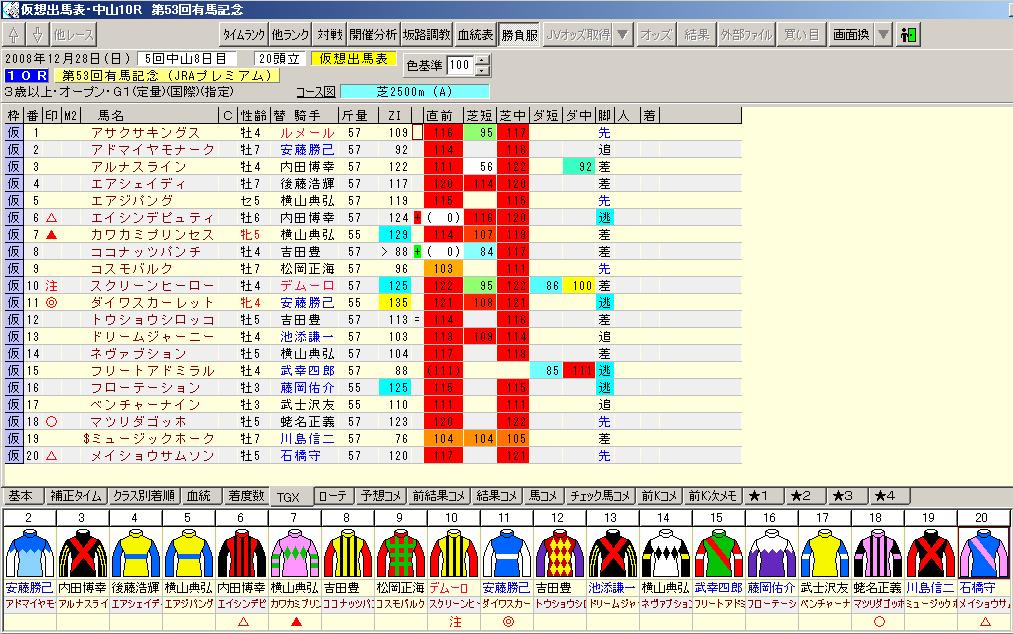
Task: Select the purple yellow-diamond silk numbered 12
Action: click(x=561, y=552)
